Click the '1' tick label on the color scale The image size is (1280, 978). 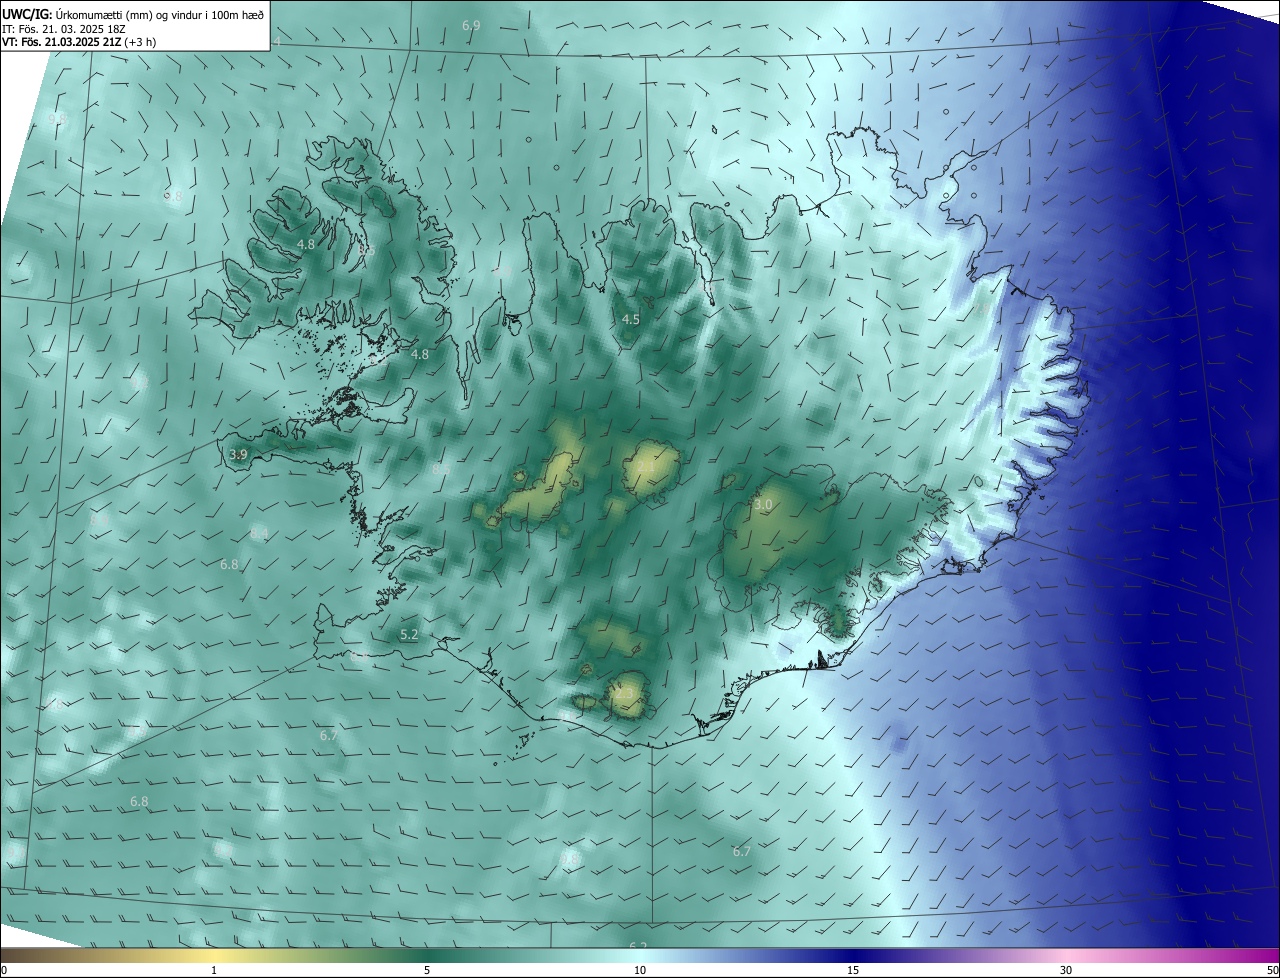(x=214, y=970)
